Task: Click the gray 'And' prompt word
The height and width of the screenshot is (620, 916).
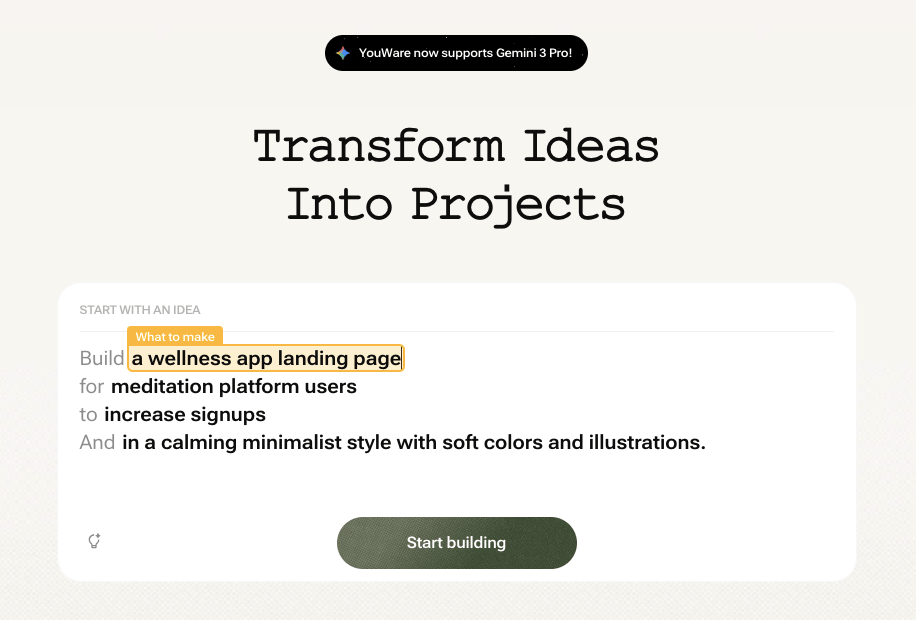Action: pyautogui.click(x=97, y=442)
